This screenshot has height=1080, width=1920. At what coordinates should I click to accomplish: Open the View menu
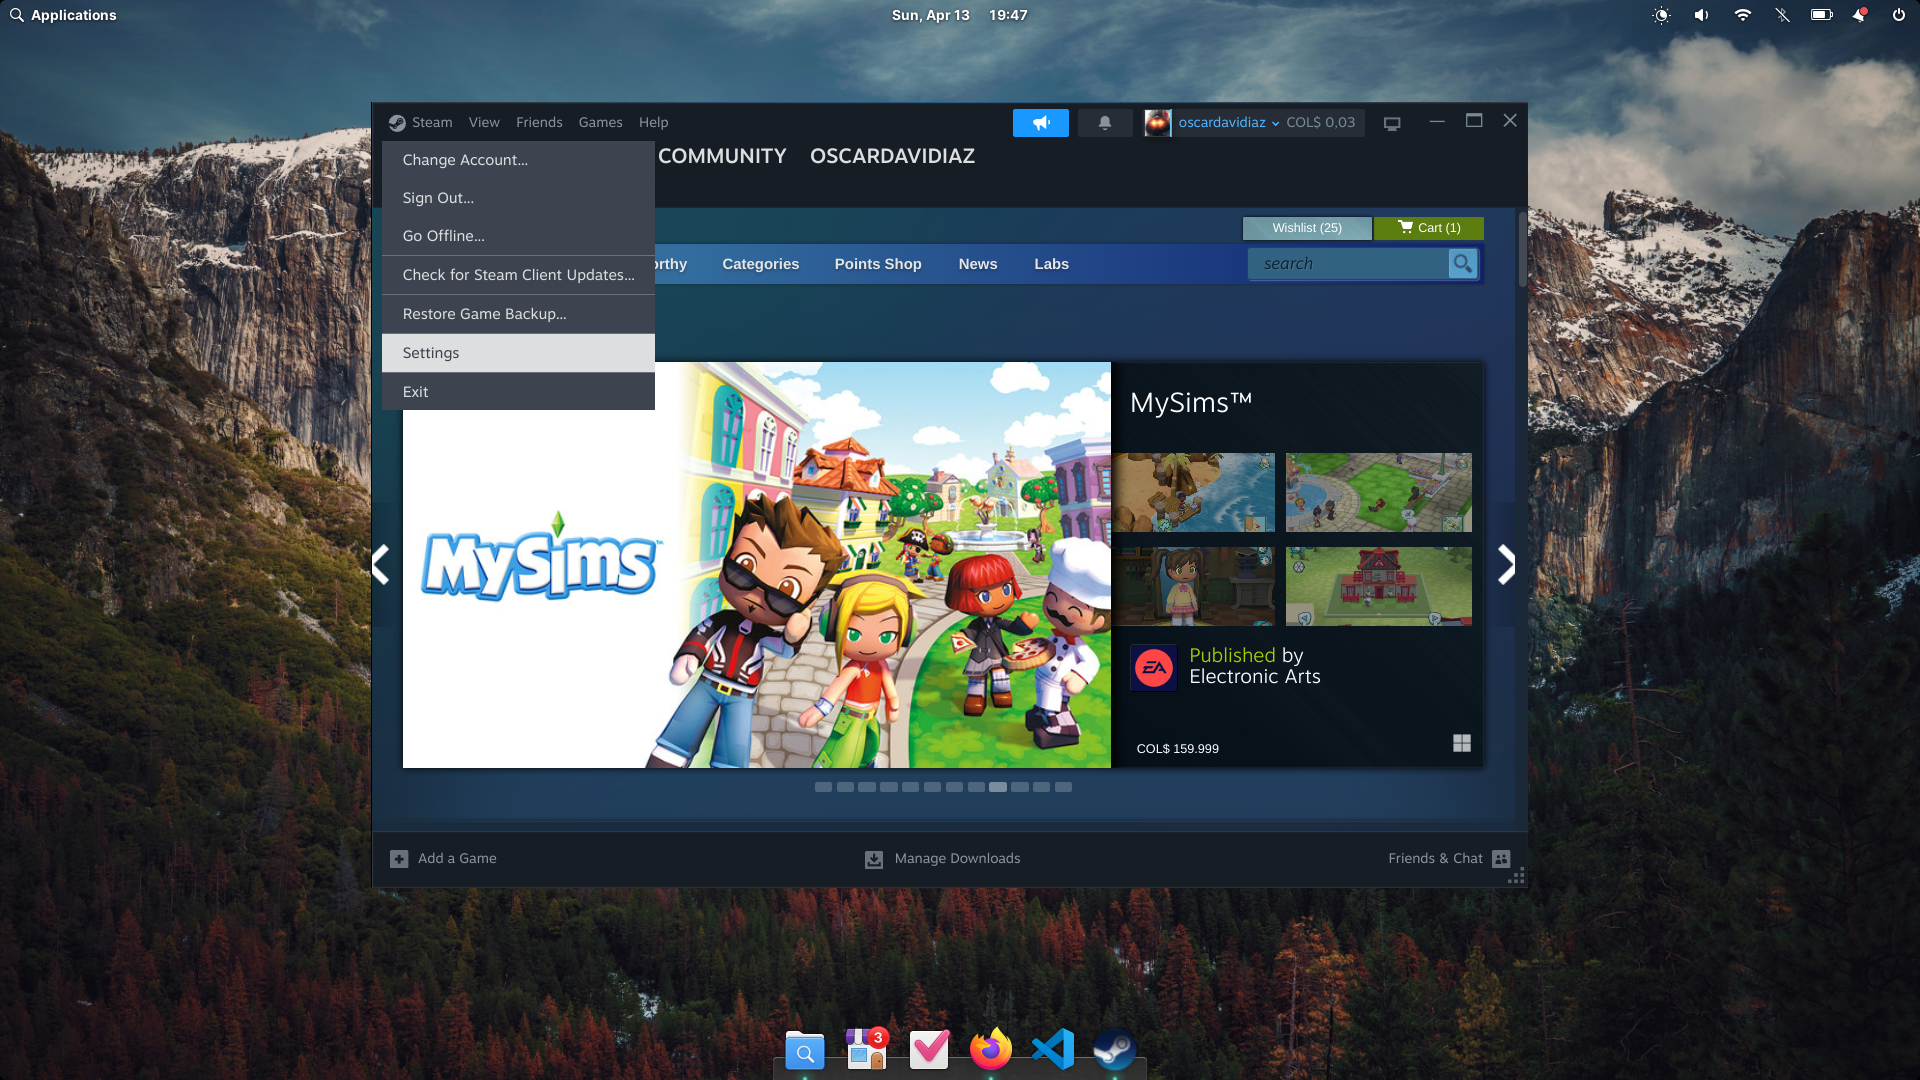pyautogui.click(x=484, y=123)
